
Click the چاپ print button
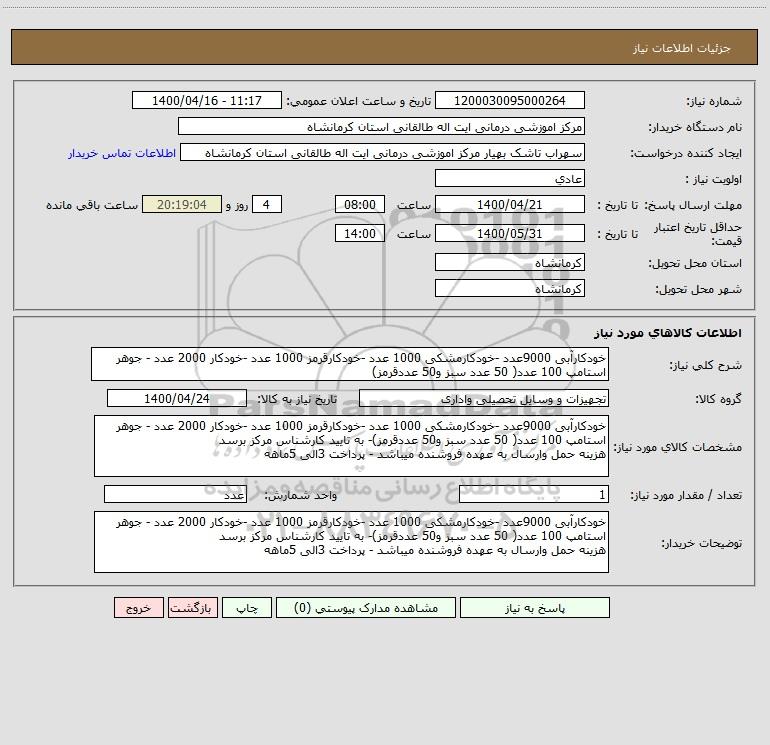247,608
